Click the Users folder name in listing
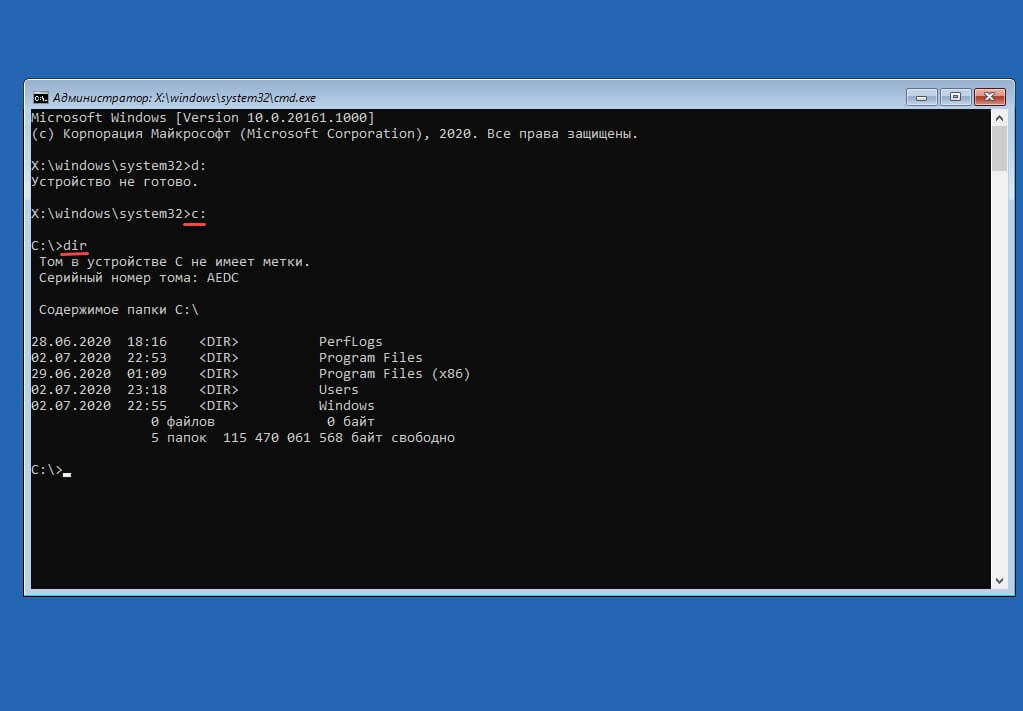The height and width of the screenshot is (711, 1023). click(338, 390)
